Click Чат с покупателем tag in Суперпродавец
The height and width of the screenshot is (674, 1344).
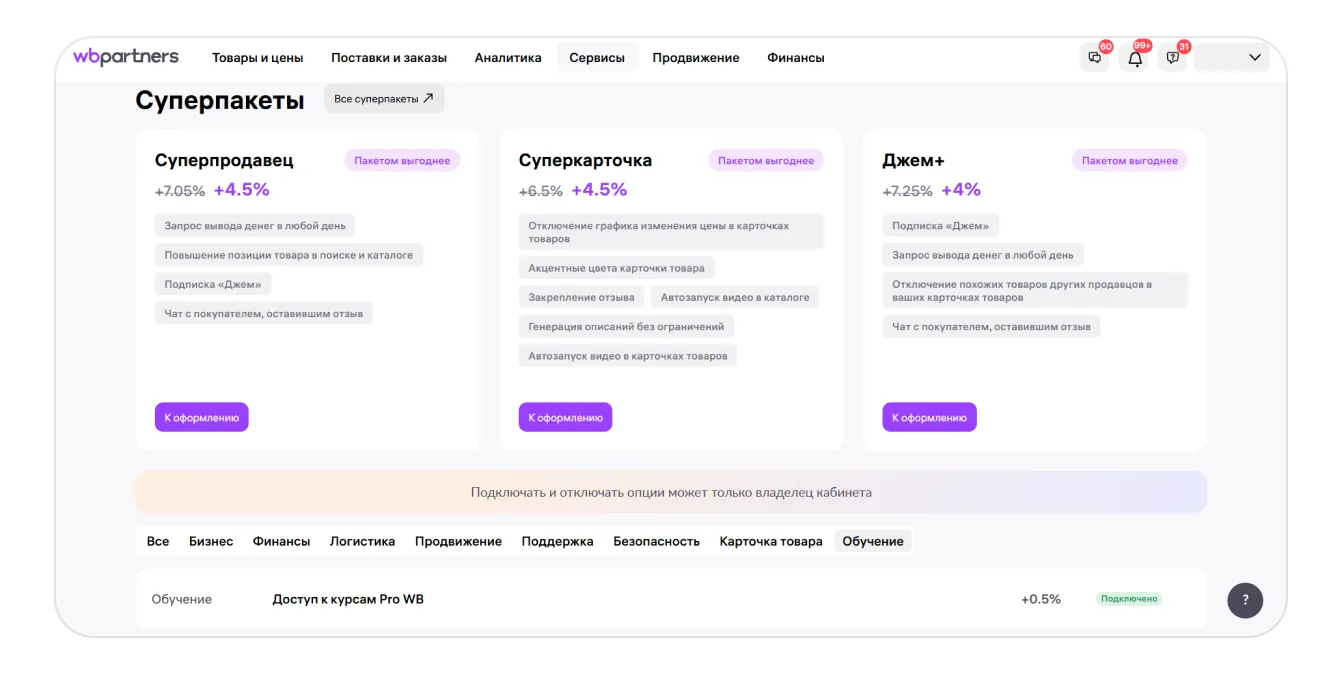coord(264,313)
